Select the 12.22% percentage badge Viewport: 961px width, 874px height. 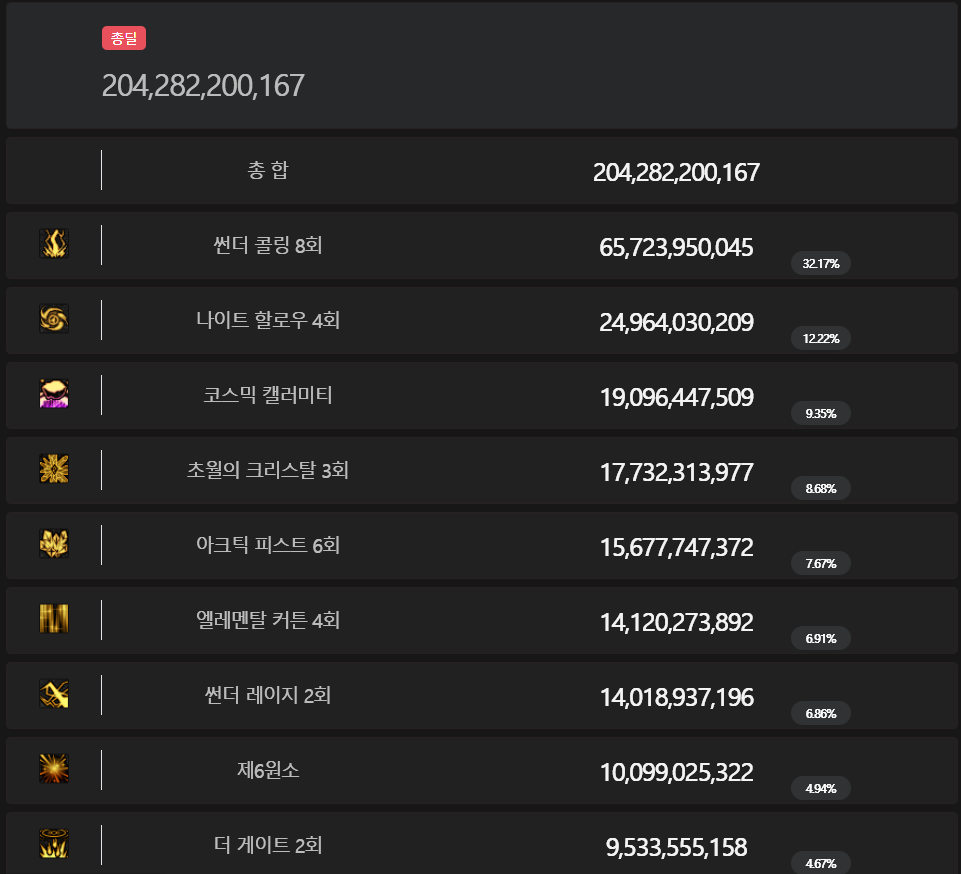coord(821,338)
